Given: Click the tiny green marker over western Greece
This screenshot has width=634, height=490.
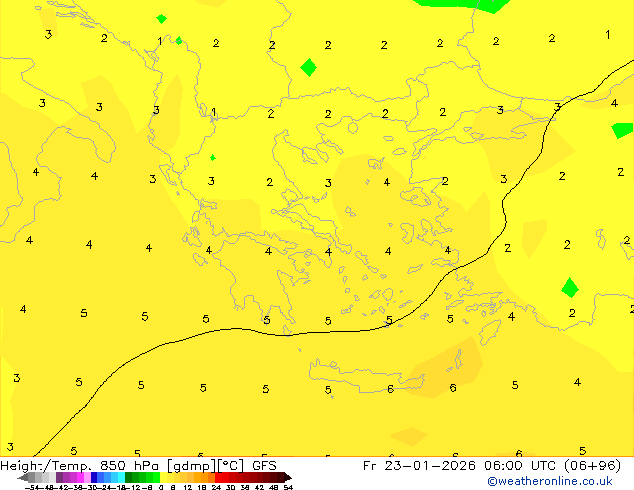Looking at the screenshot, I should (x=212, y=157).
